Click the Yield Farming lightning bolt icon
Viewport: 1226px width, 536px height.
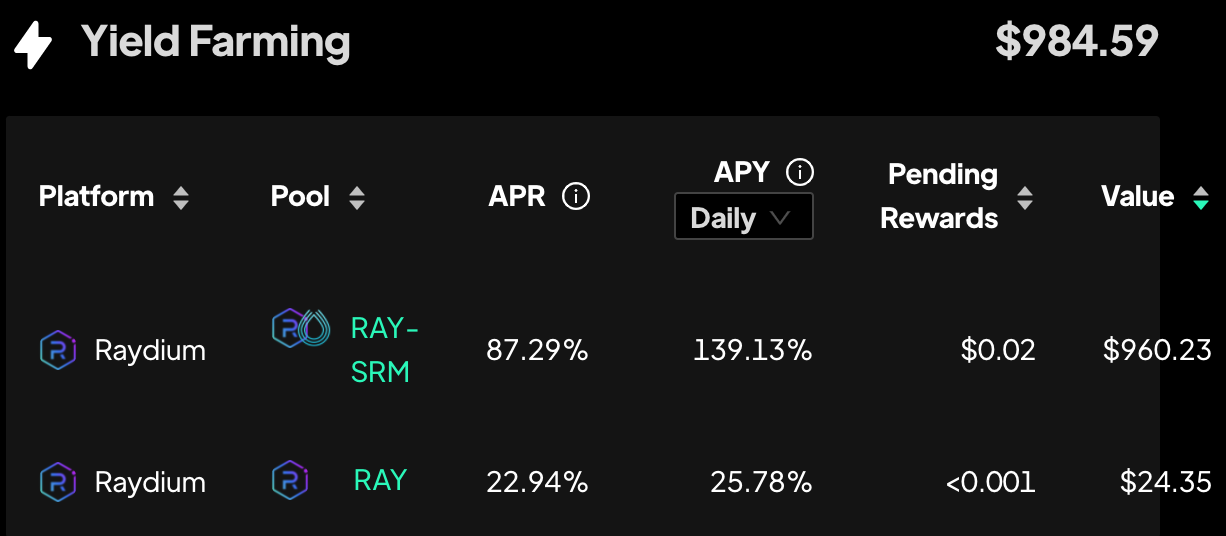32,44
